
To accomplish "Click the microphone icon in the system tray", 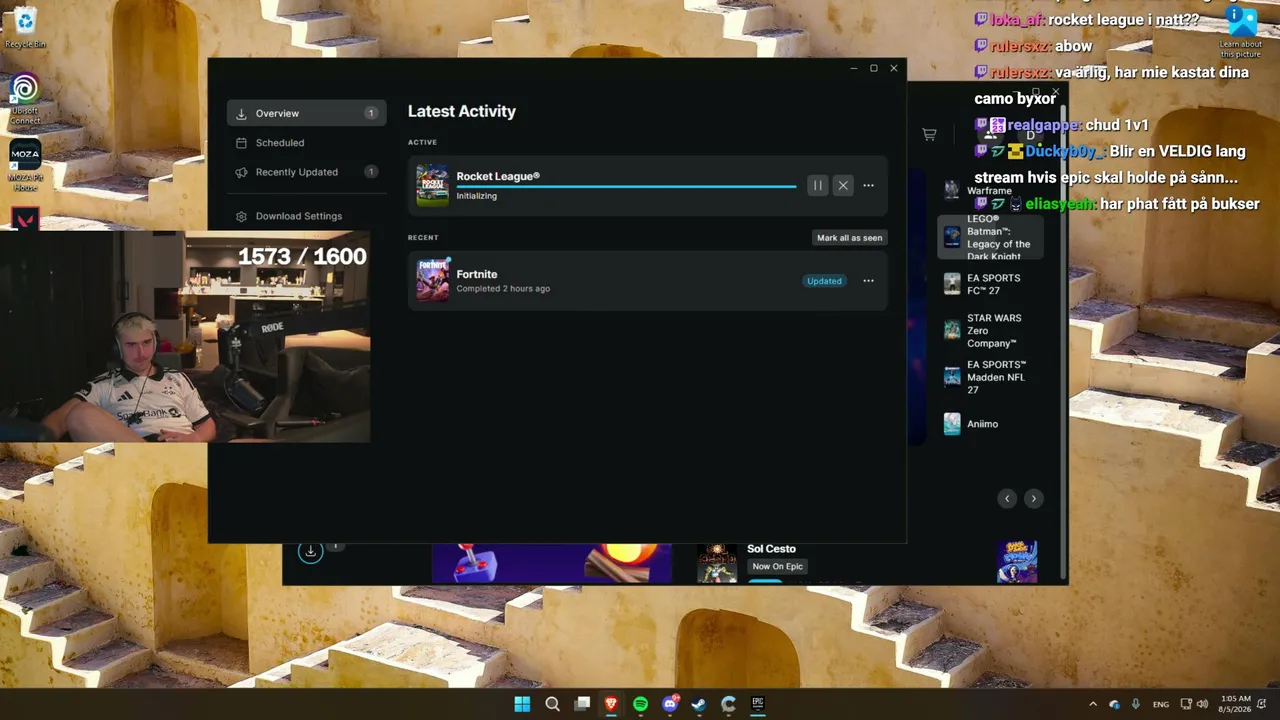I will pyautogui.click(x=1136, y=704).
